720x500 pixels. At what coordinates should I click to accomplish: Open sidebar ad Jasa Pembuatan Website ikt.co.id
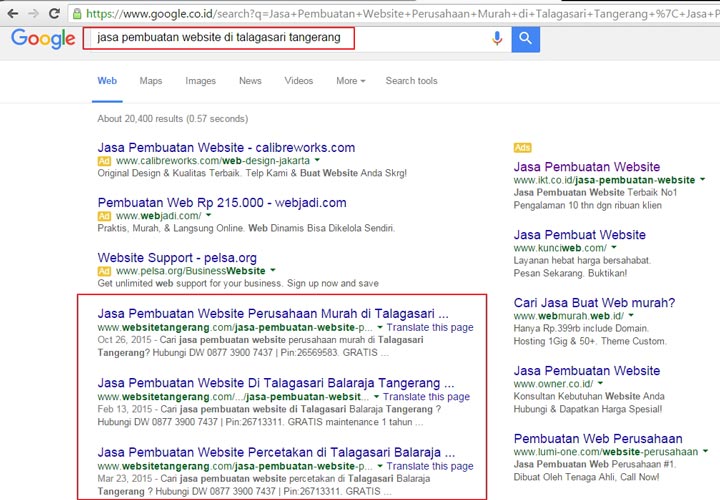pyautogui.click(x=587, y=167)
